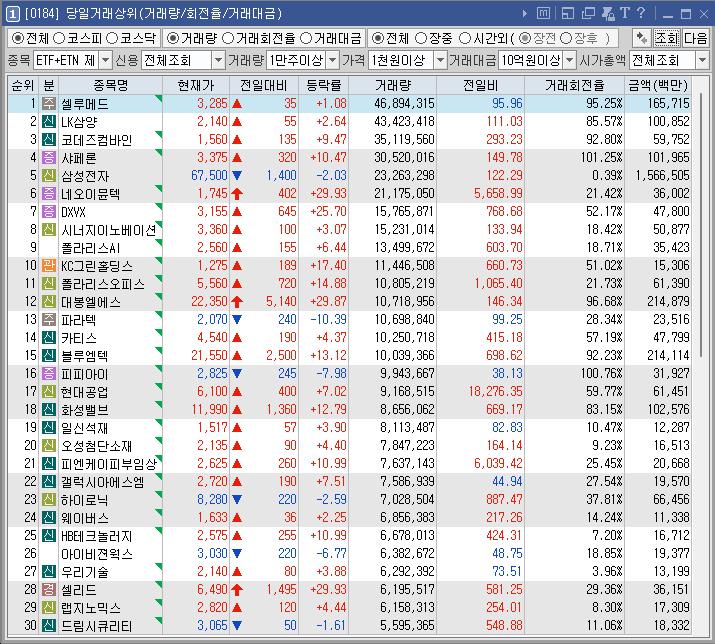Viewport: 715px width, 644px height.
Task: Open help via the question mark icon
Action: click(x=641, y=13)
